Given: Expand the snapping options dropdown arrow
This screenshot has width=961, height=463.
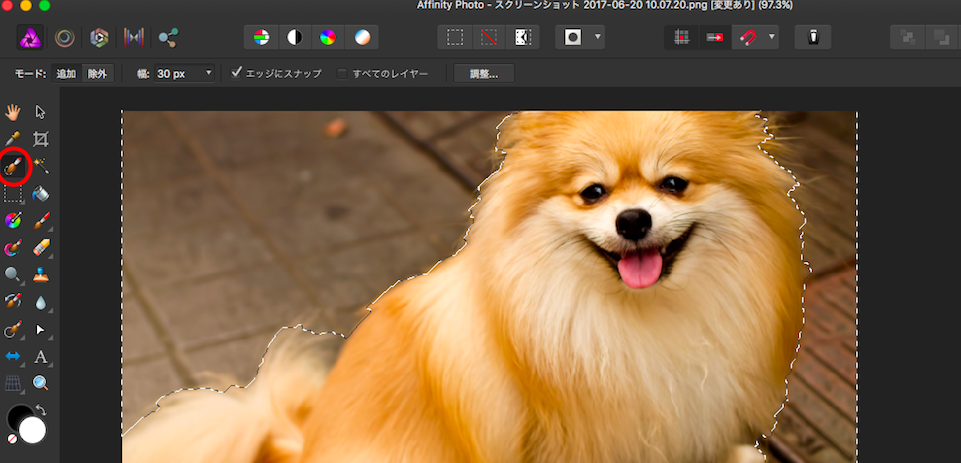Looking at the screenshot, I should 773,38.
